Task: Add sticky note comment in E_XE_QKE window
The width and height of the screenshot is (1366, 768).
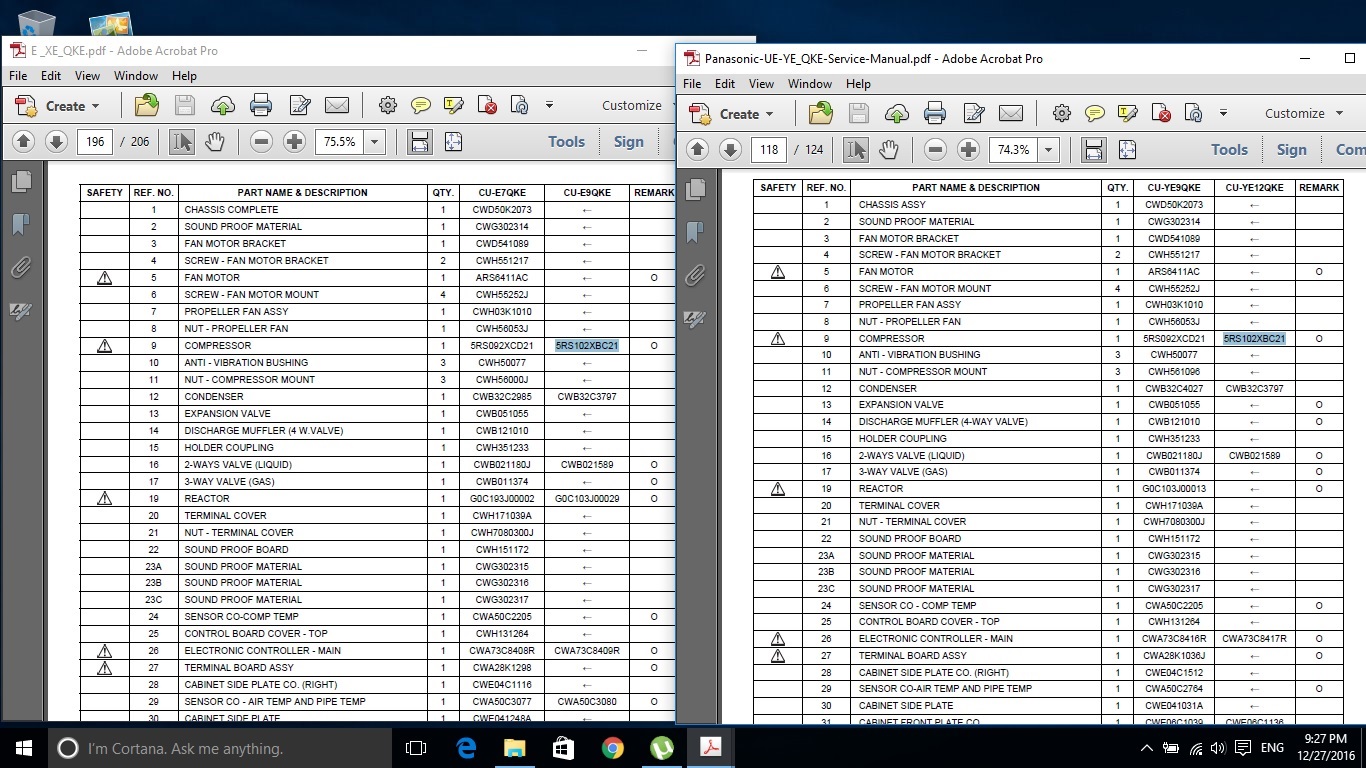Action: 421,105
